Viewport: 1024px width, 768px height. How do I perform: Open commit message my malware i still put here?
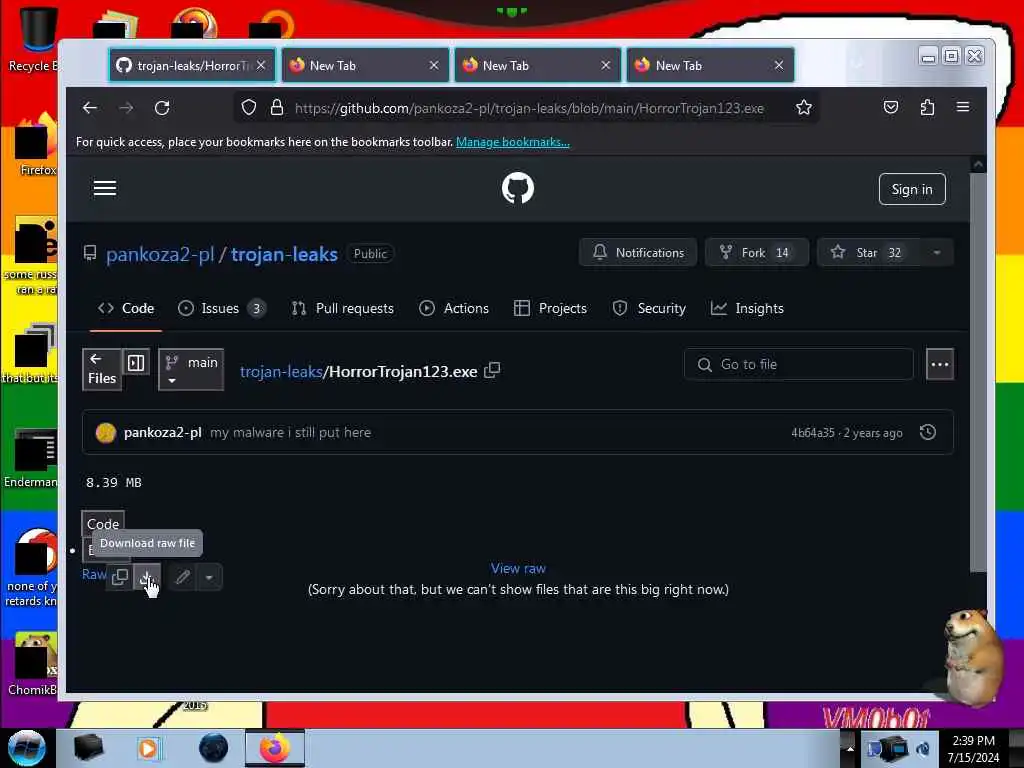[291, 432]
